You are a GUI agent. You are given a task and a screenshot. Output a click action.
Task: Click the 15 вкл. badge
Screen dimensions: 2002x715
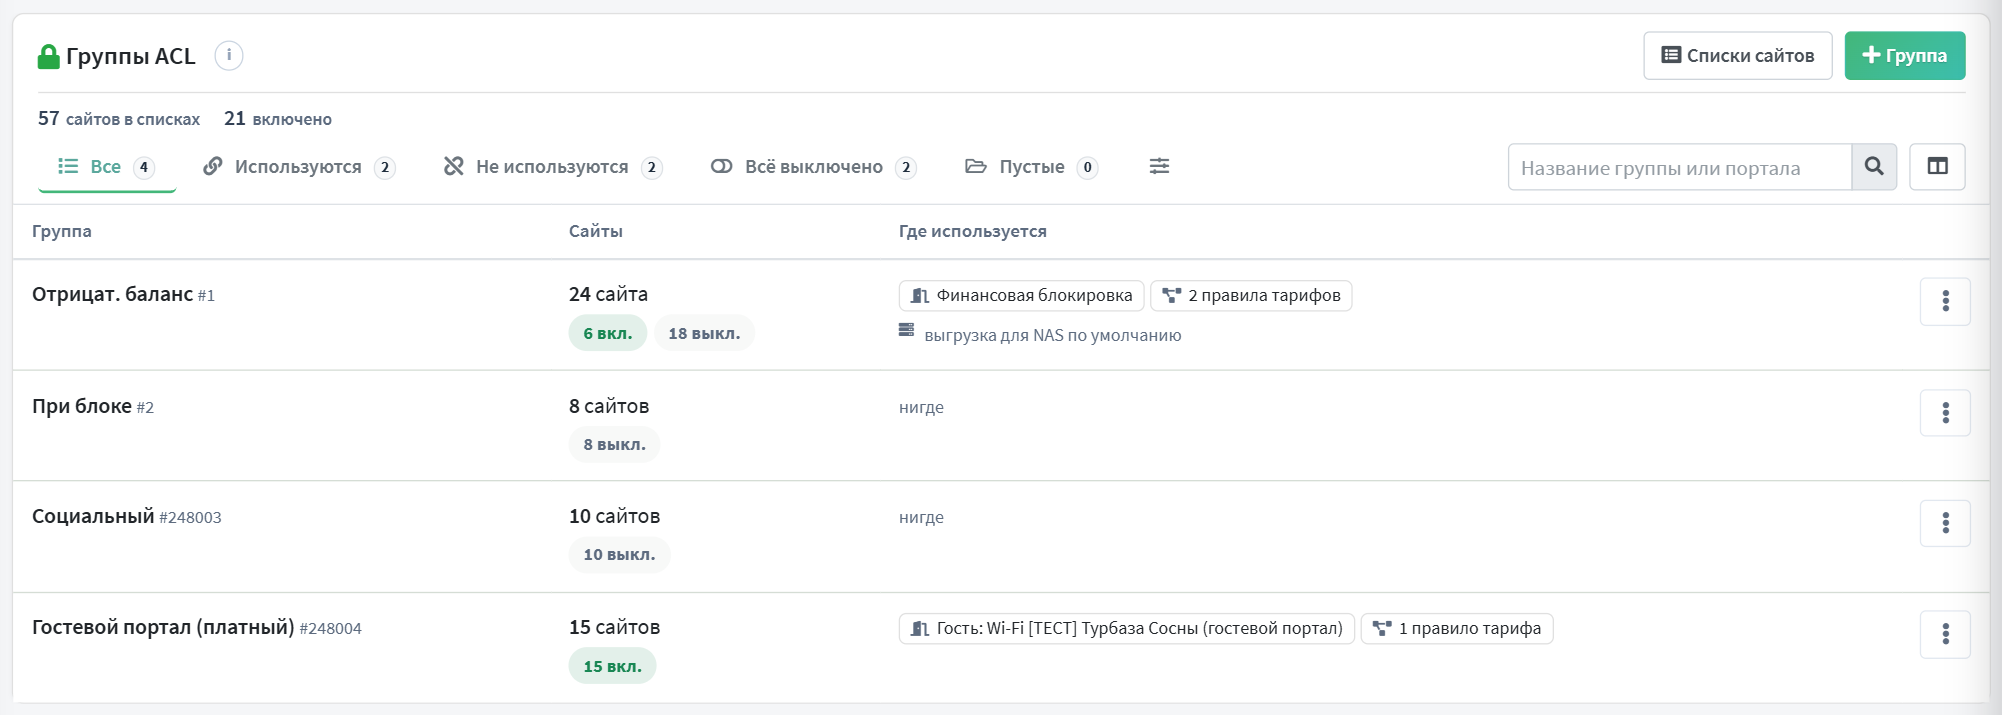pyautogui.click(x=612, y=666)
